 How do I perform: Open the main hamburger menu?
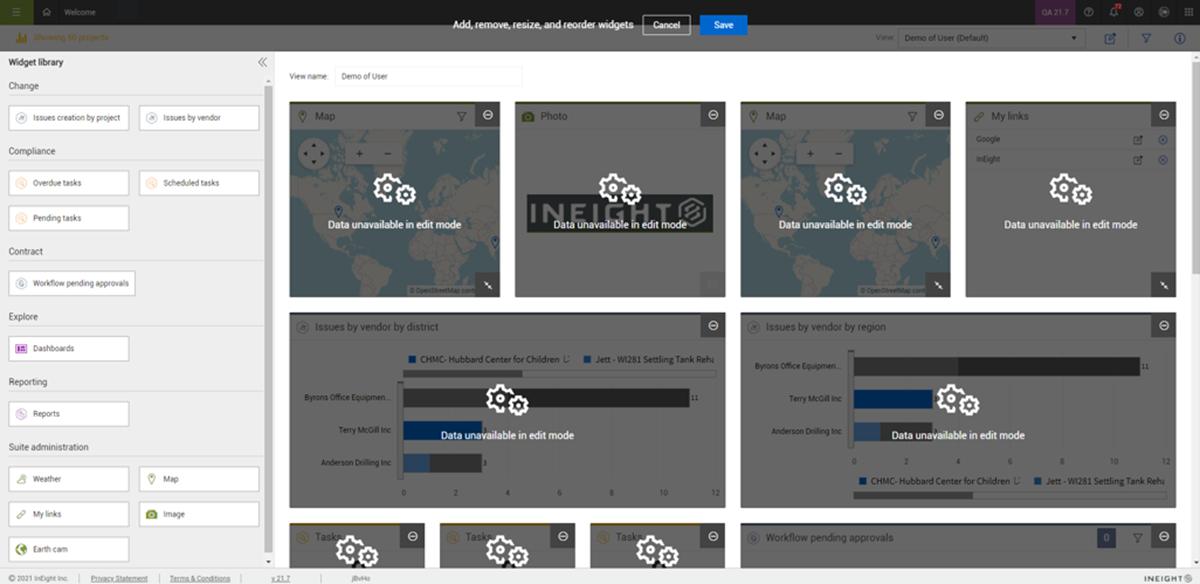point(16,12)
